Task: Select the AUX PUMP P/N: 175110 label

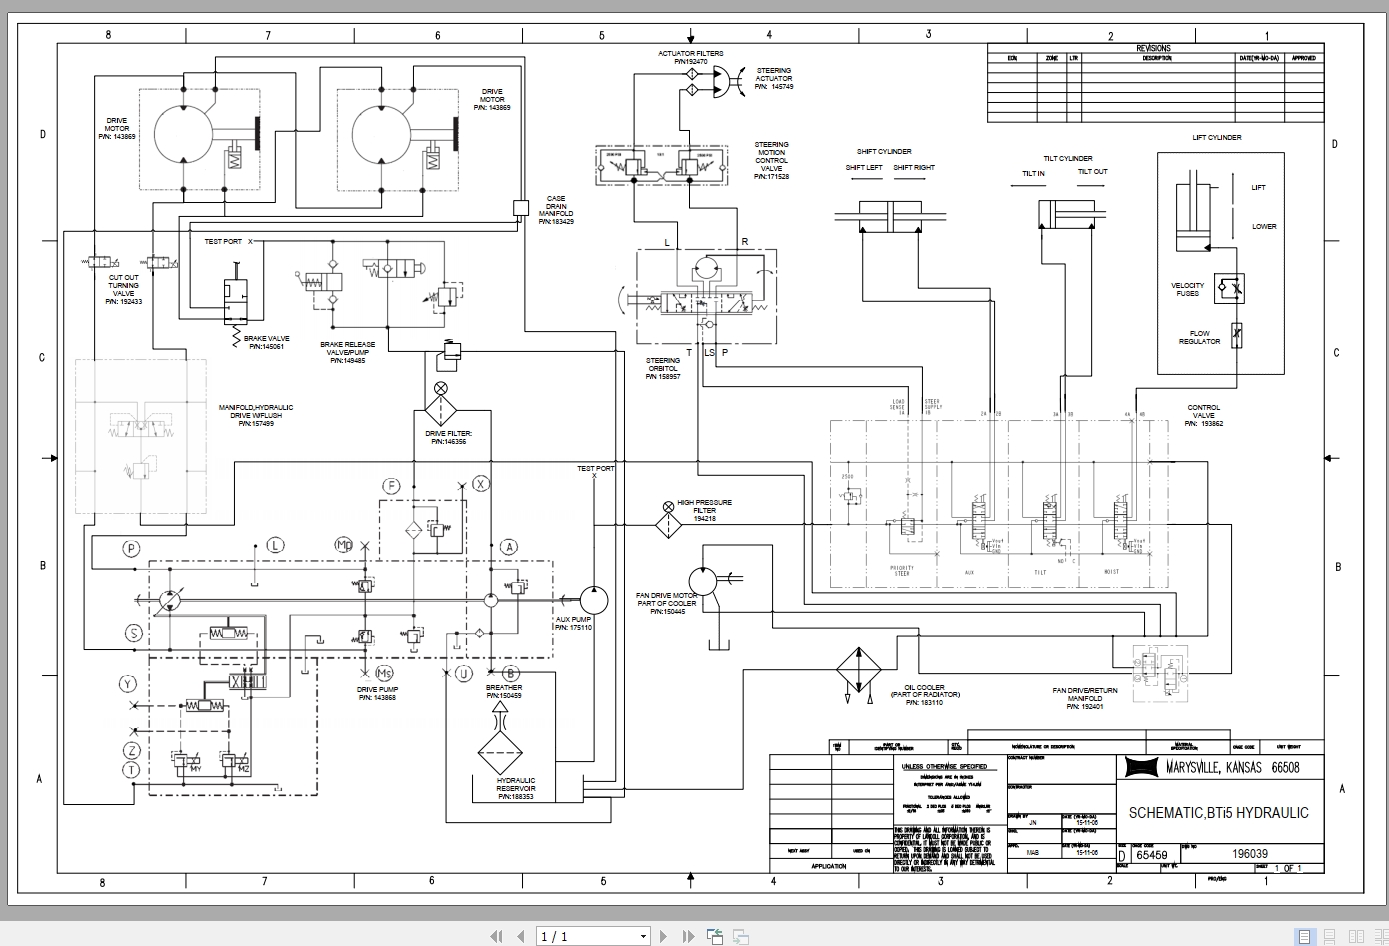Action: pyautogui.click(x=574, y=623)
